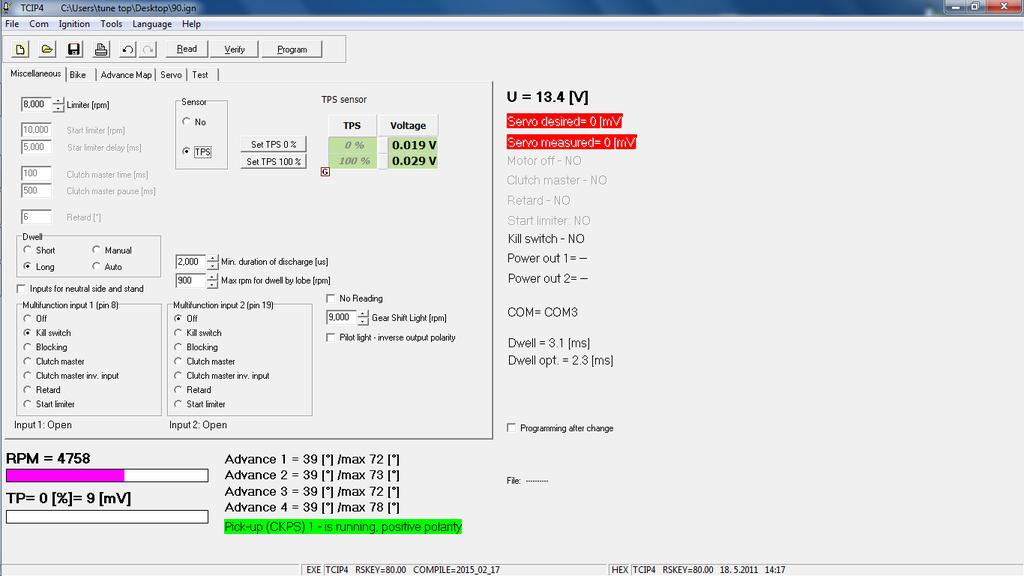Click the Print icon in toolbar
This screenshot has height=576, width=1024.
coord(101,49)
